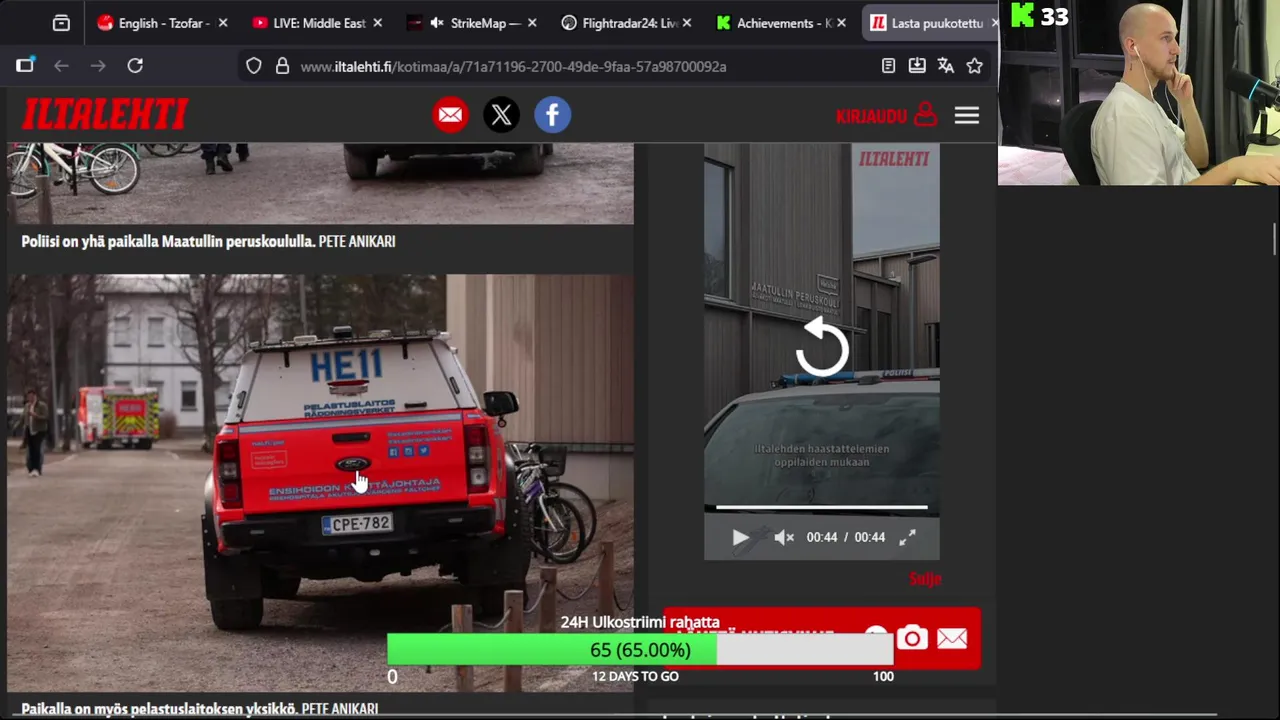Switch to the Achievements Kick tab
Image resolution: width=1280 pixels, height=720 pixels.
[781, 23]
